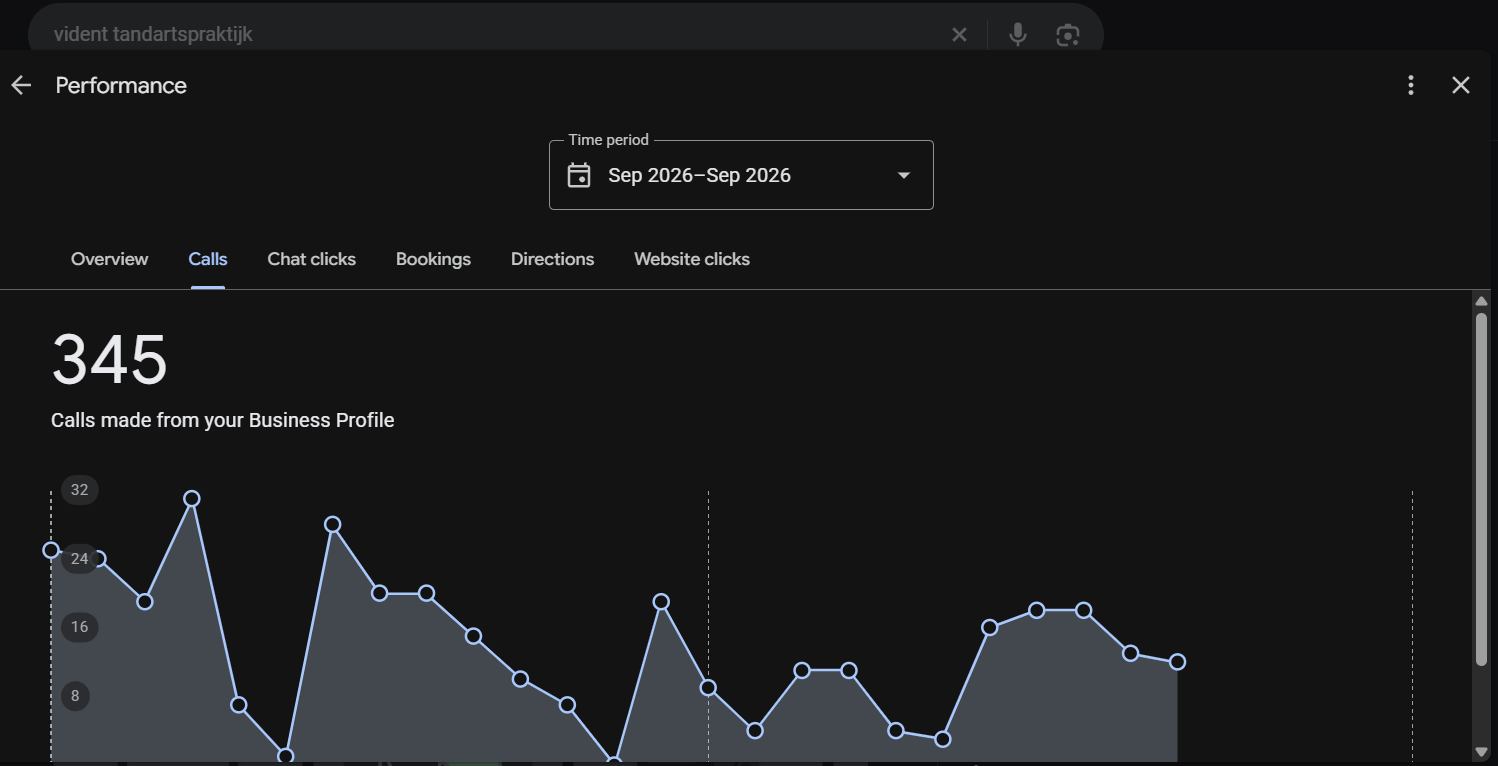This screenshot has width=1498, height=766.
Task: Start voice search with the microphone icon
Action: 1018,35
